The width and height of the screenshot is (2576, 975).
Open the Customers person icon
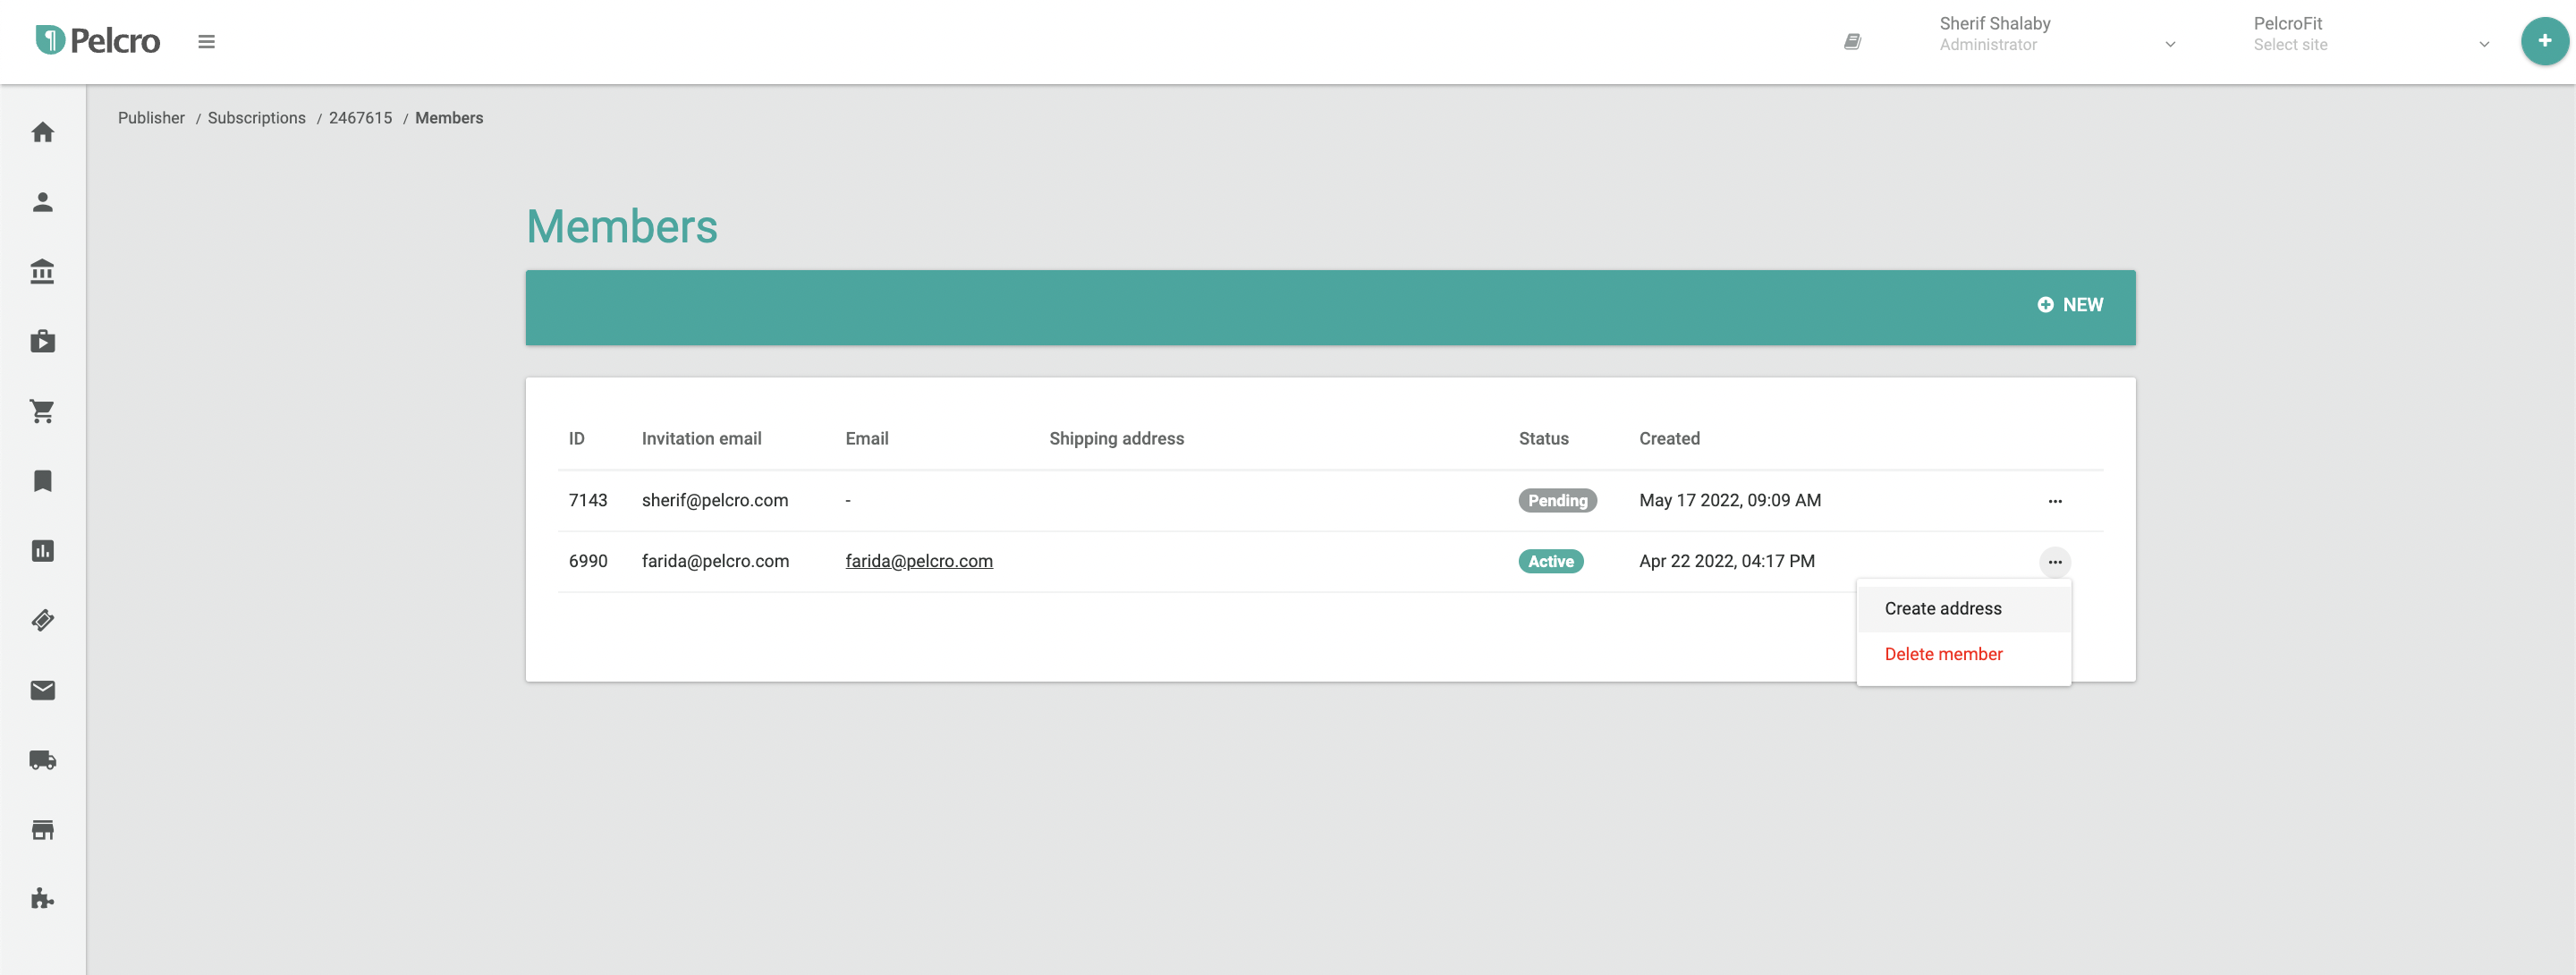tap(42, 202)
